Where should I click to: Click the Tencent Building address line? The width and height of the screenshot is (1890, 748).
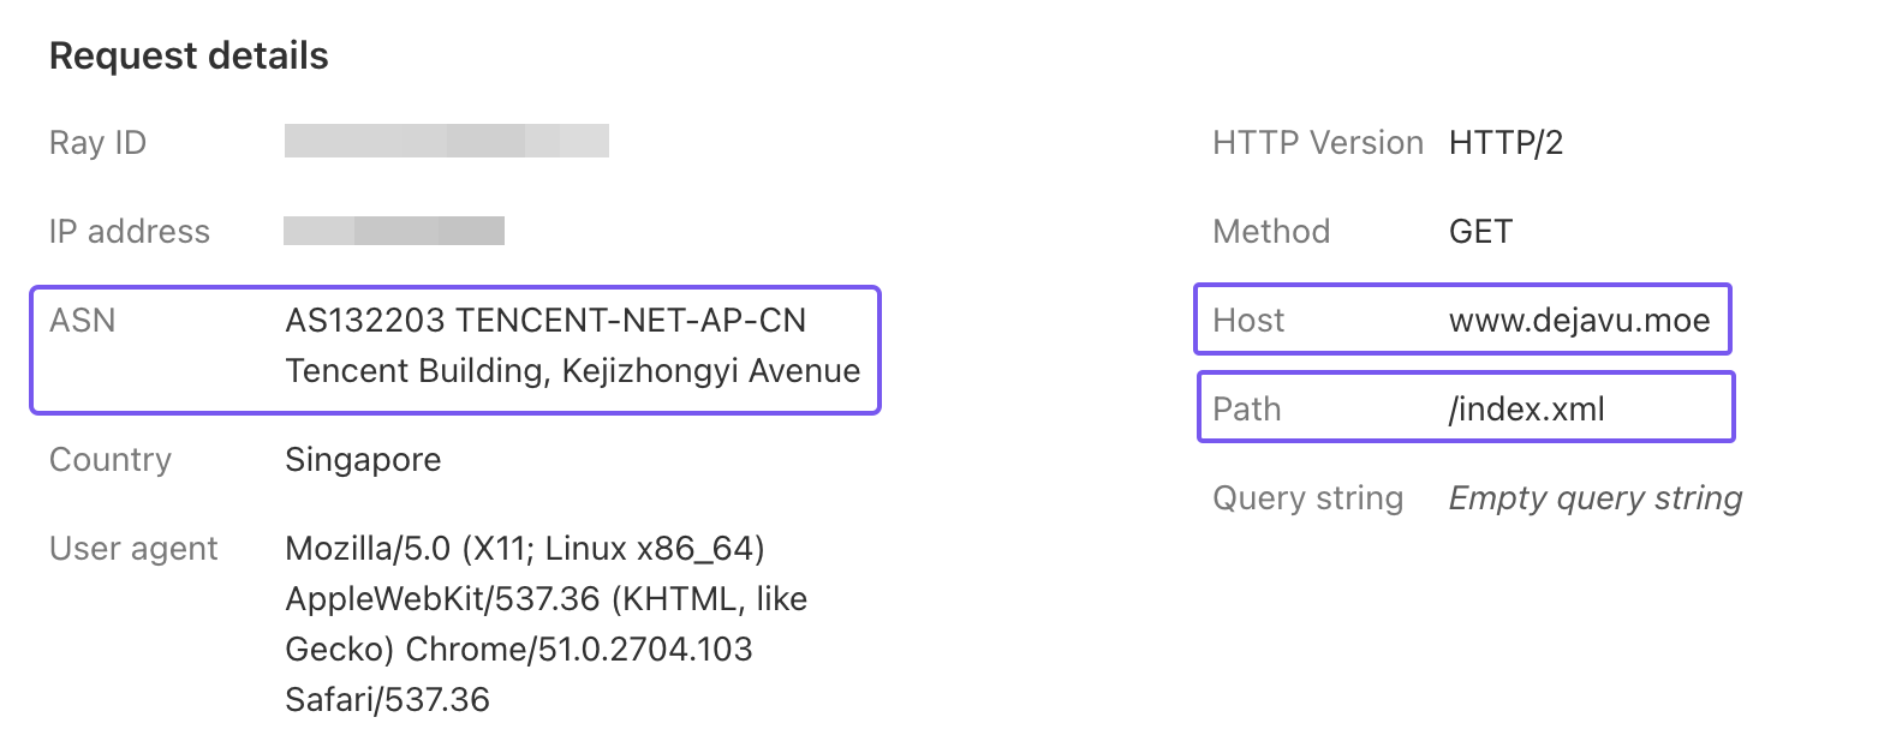572,371
